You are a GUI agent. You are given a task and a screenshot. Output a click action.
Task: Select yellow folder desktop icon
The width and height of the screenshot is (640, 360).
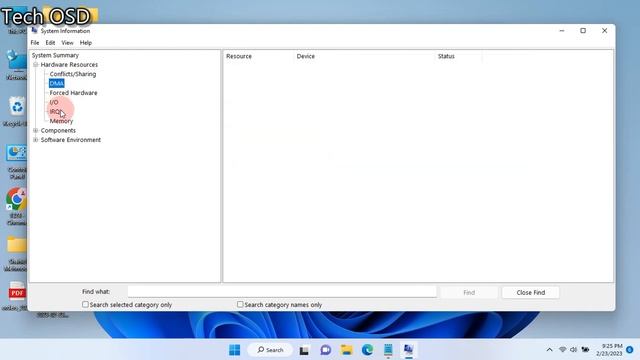click(x=16, y=253)
